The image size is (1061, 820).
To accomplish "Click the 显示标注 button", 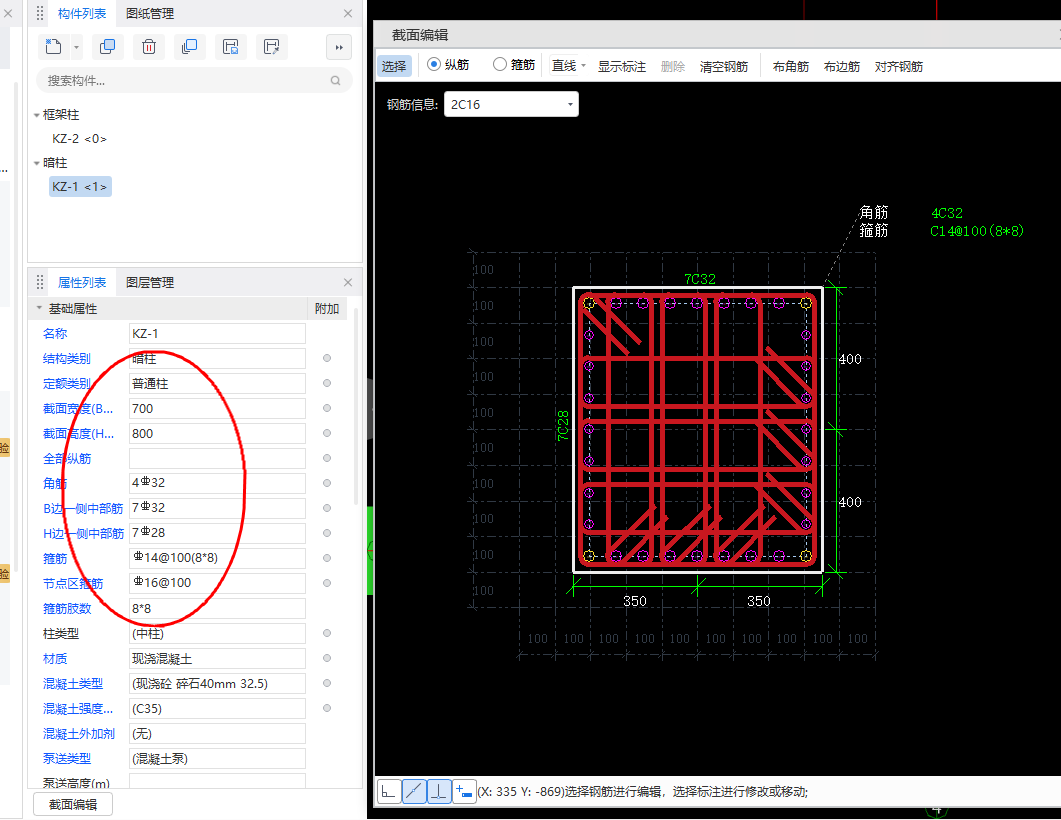I will 622,66.
